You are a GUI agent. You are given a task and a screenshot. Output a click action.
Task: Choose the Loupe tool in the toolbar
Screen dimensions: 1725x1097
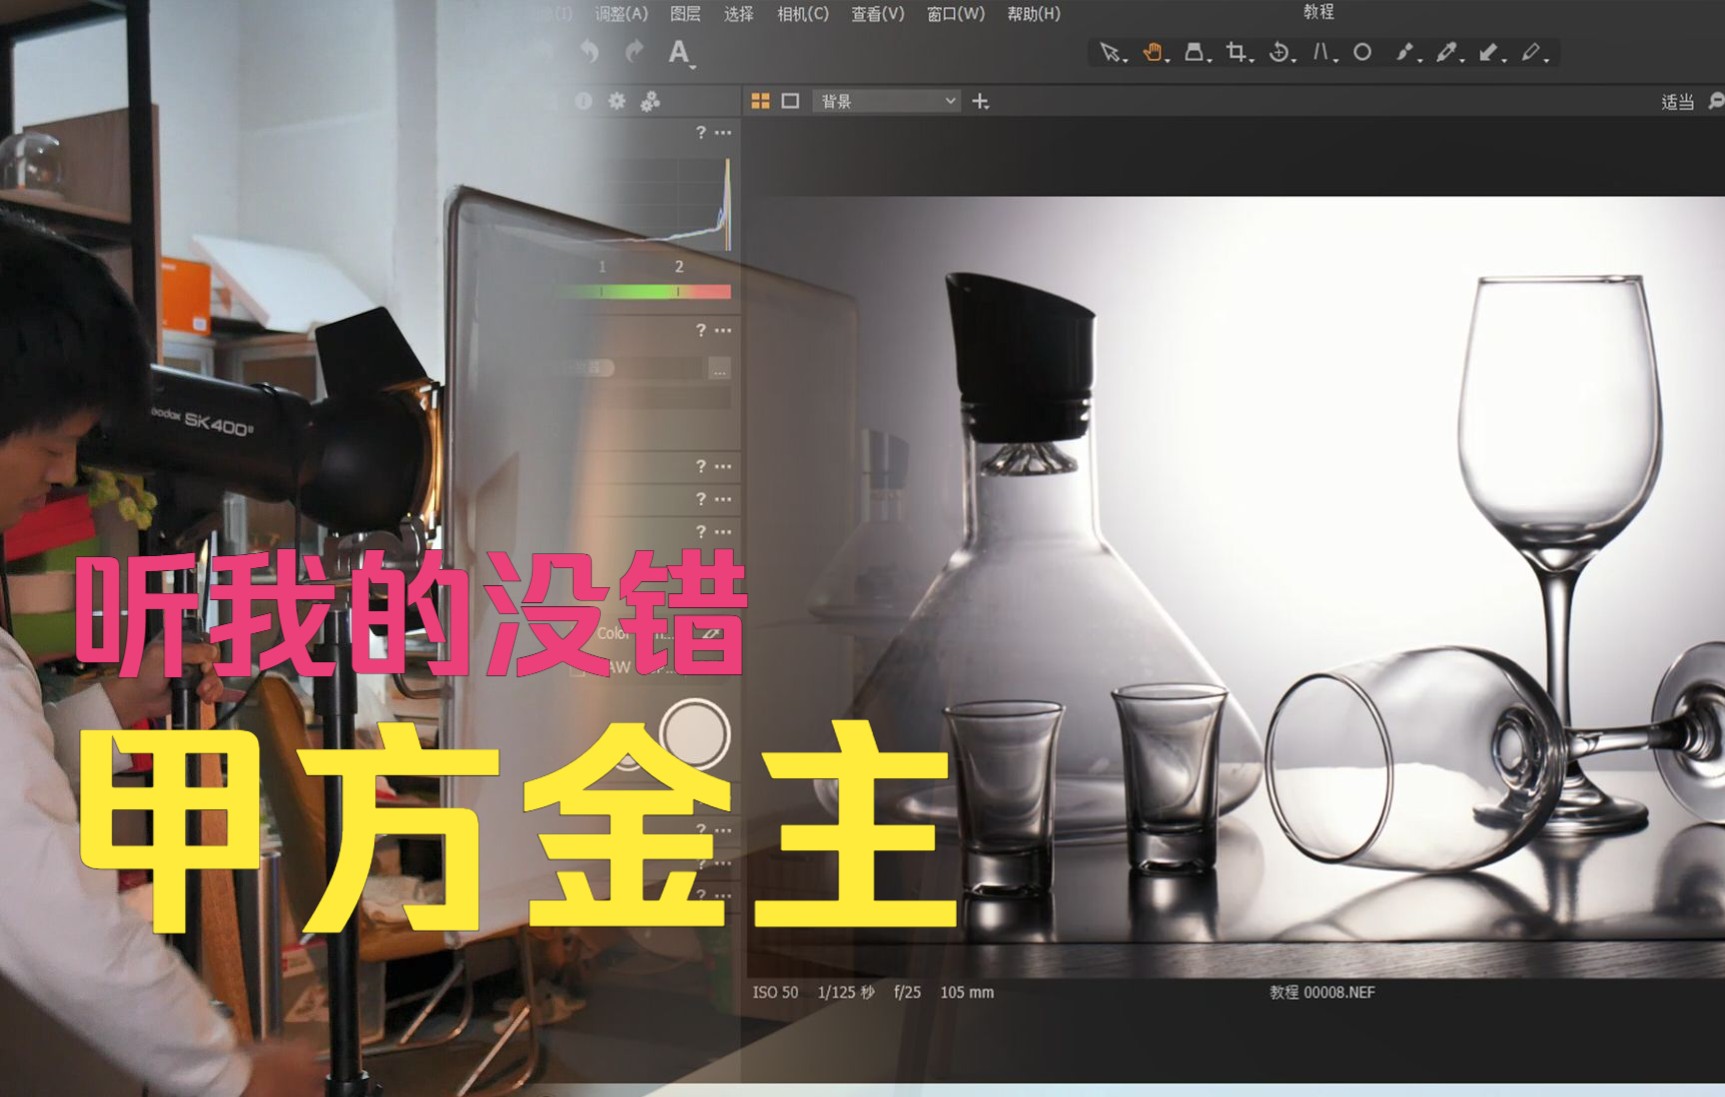[1194, 52]
